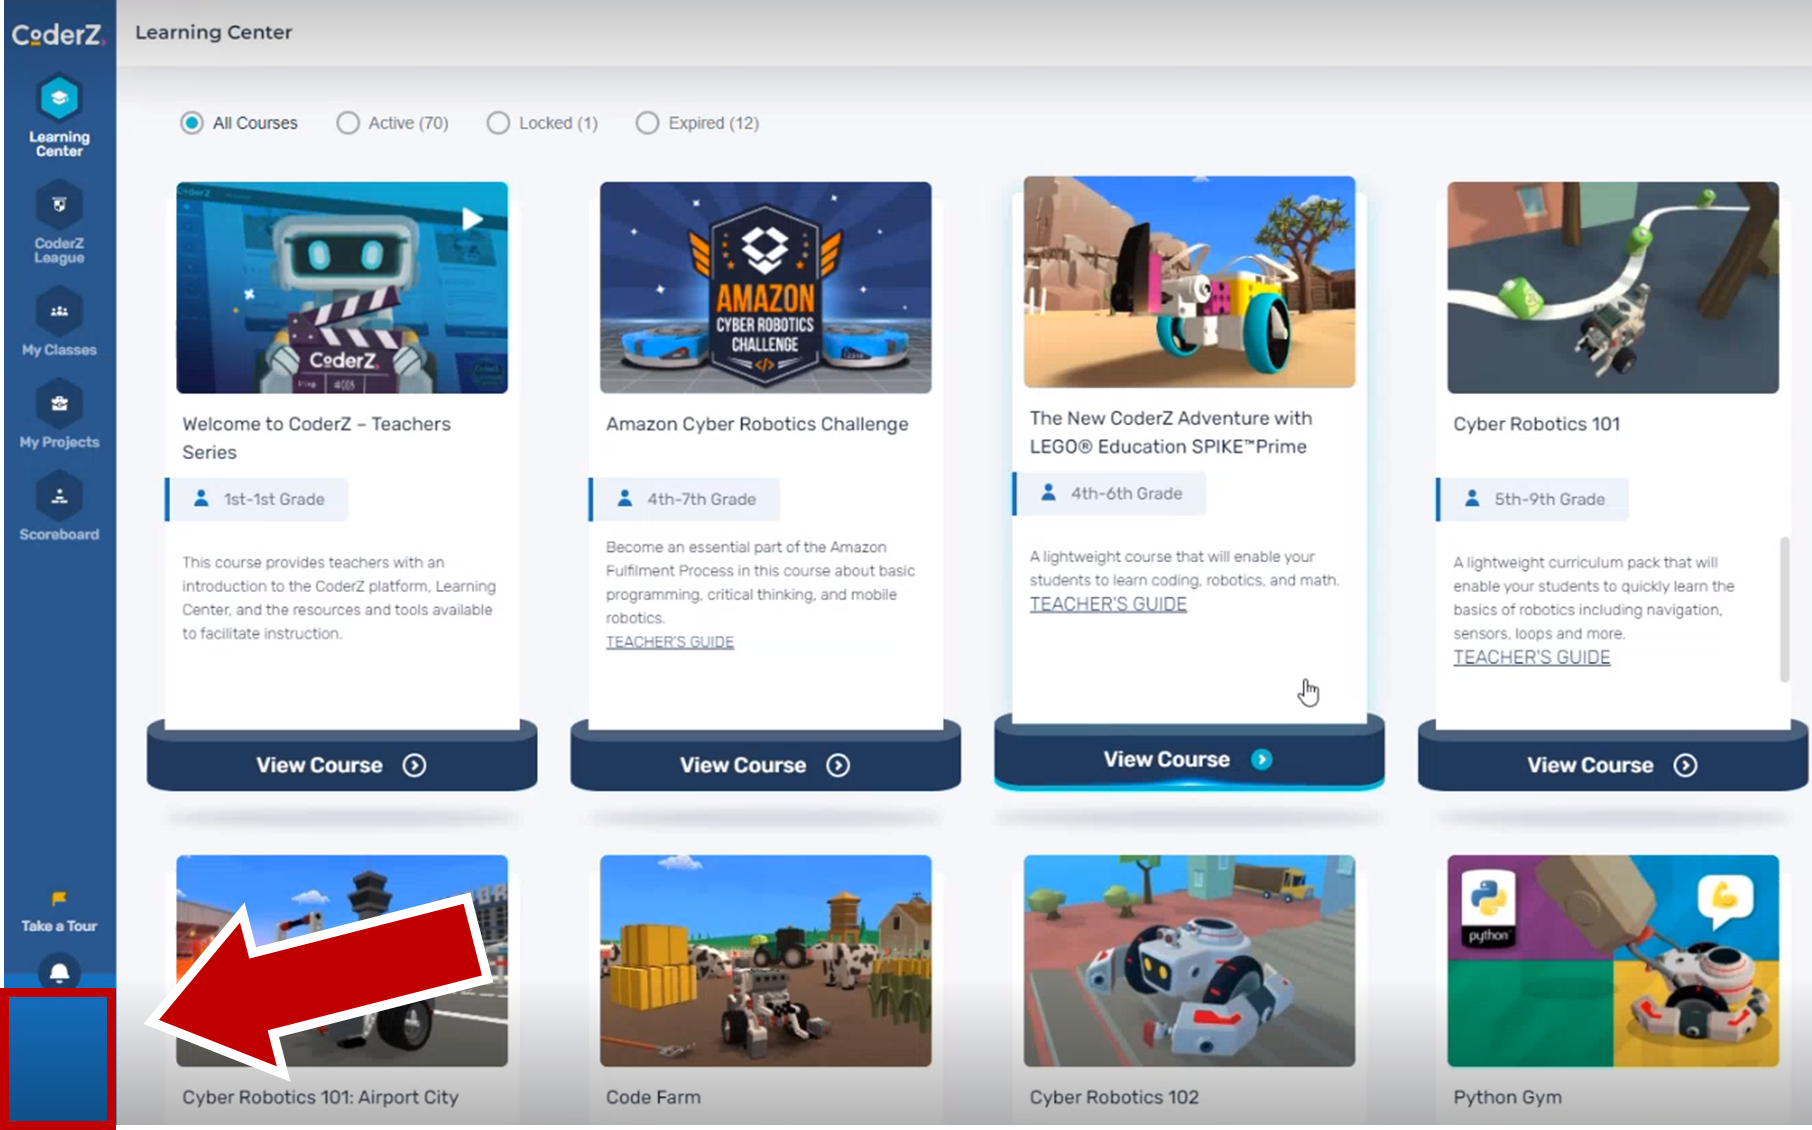Click the Python Gym title
1812x1130 pixels.
(x=1507, y=1097)
